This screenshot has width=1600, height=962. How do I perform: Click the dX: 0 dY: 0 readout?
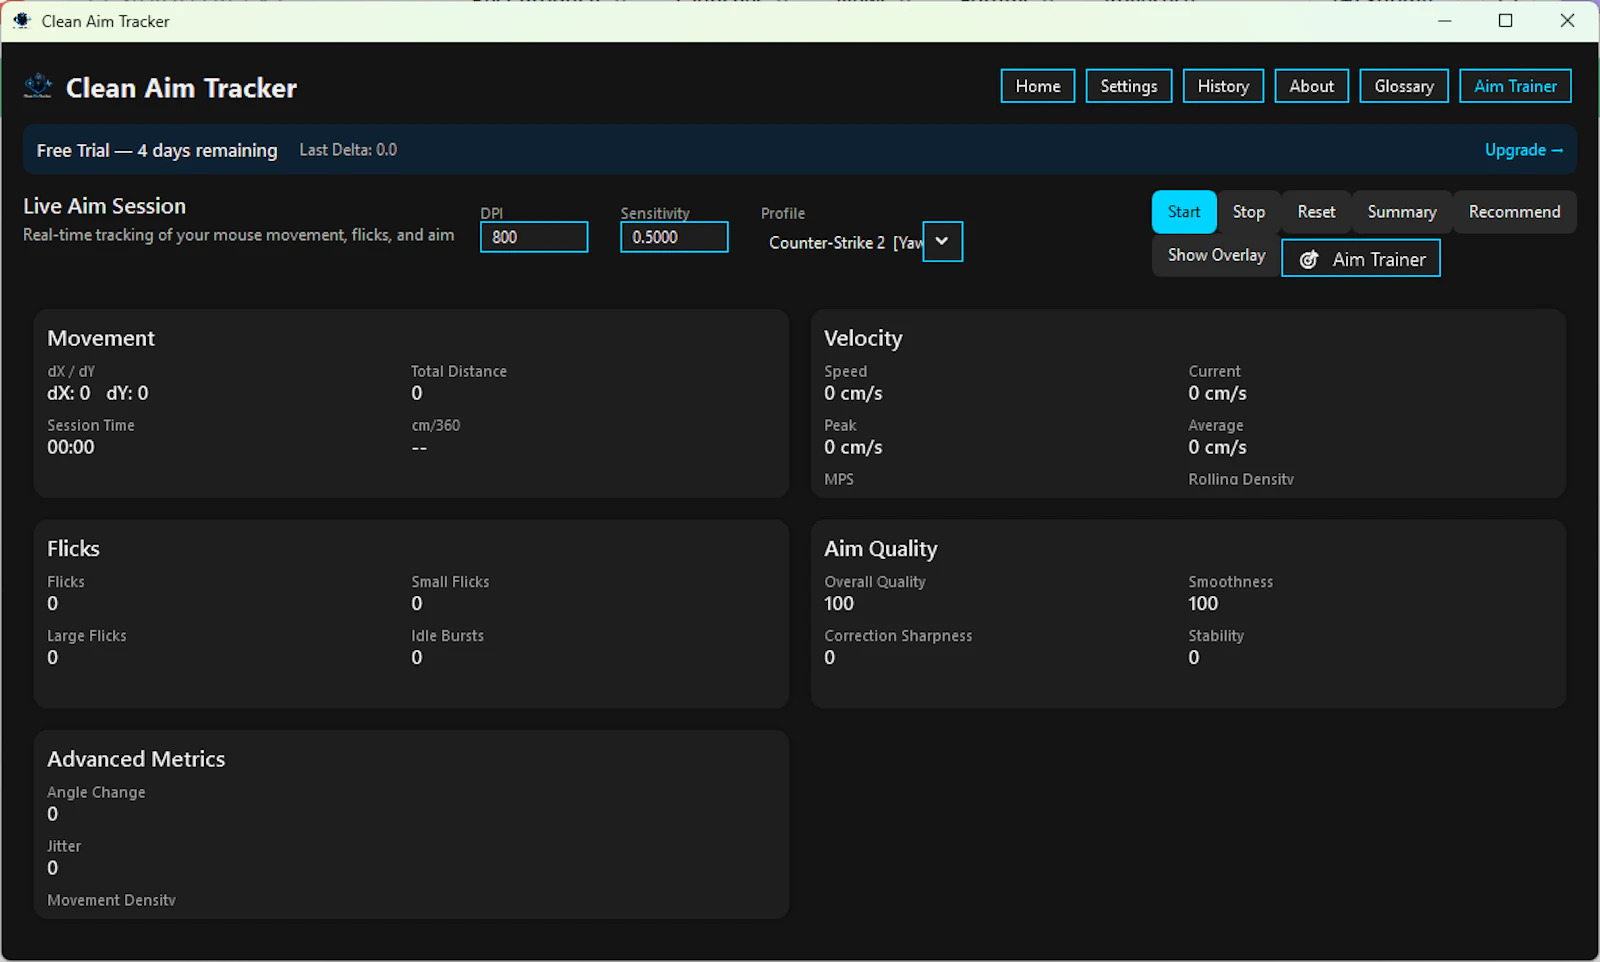(98, 393)
